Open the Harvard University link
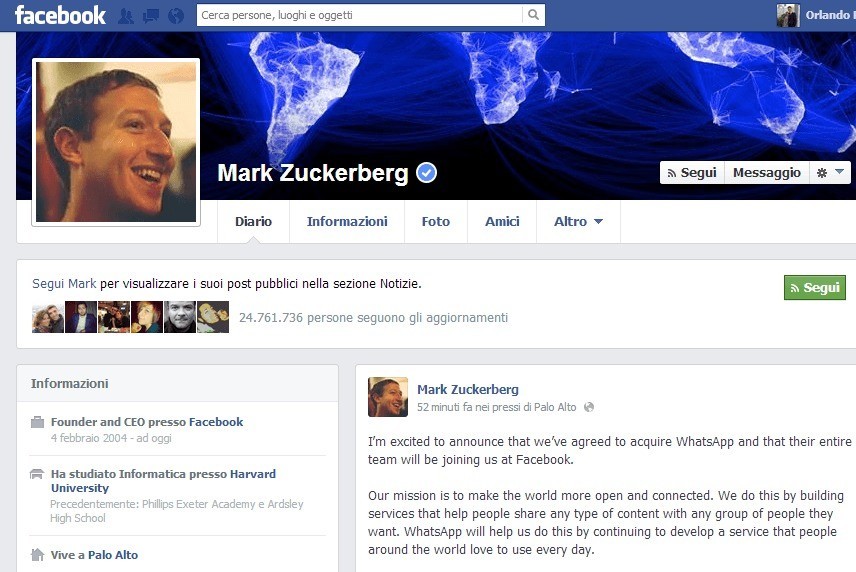Screen dimensions: 856x572 (163, 481)
